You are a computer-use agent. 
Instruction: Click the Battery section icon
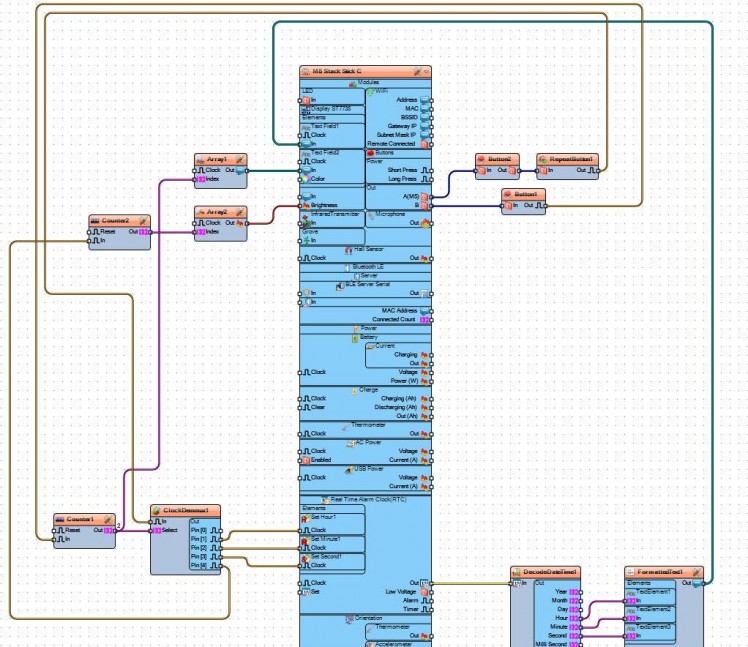pyautogui.click(x=355, y=338)
